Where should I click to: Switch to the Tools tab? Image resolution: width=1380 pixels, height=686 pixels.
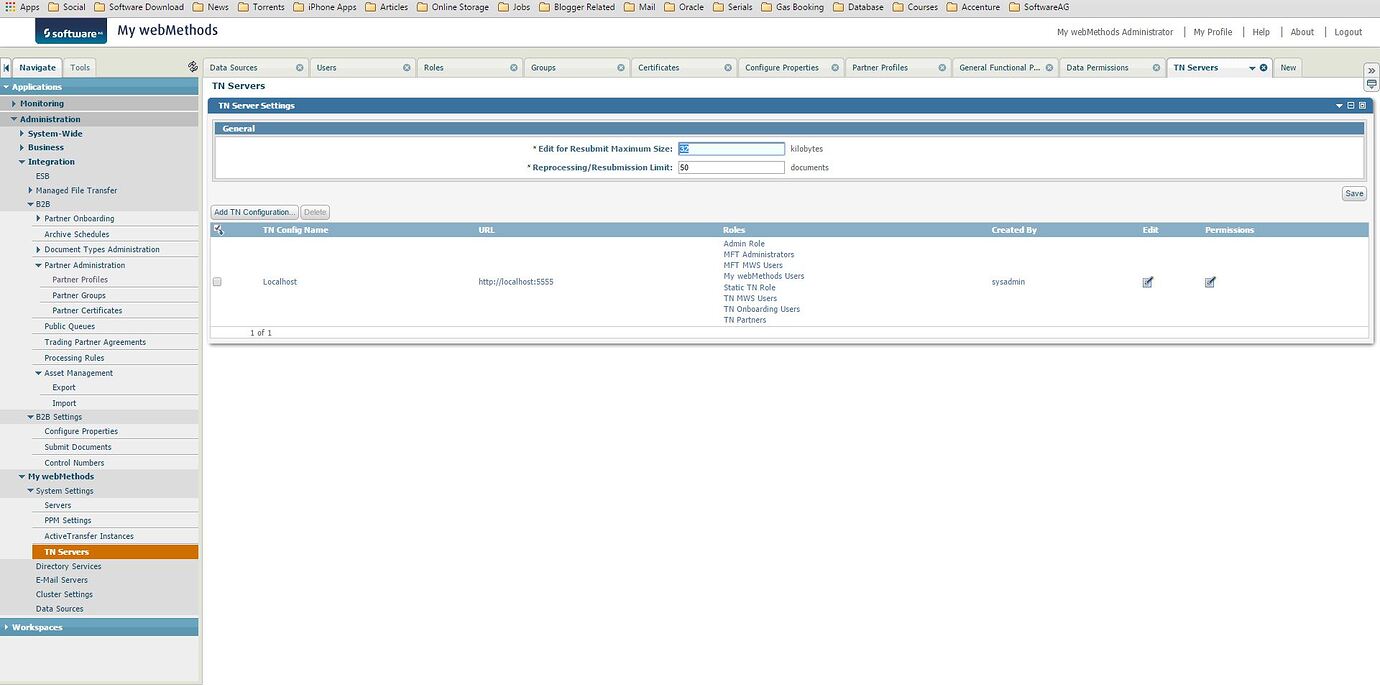(x=80, y=68)
